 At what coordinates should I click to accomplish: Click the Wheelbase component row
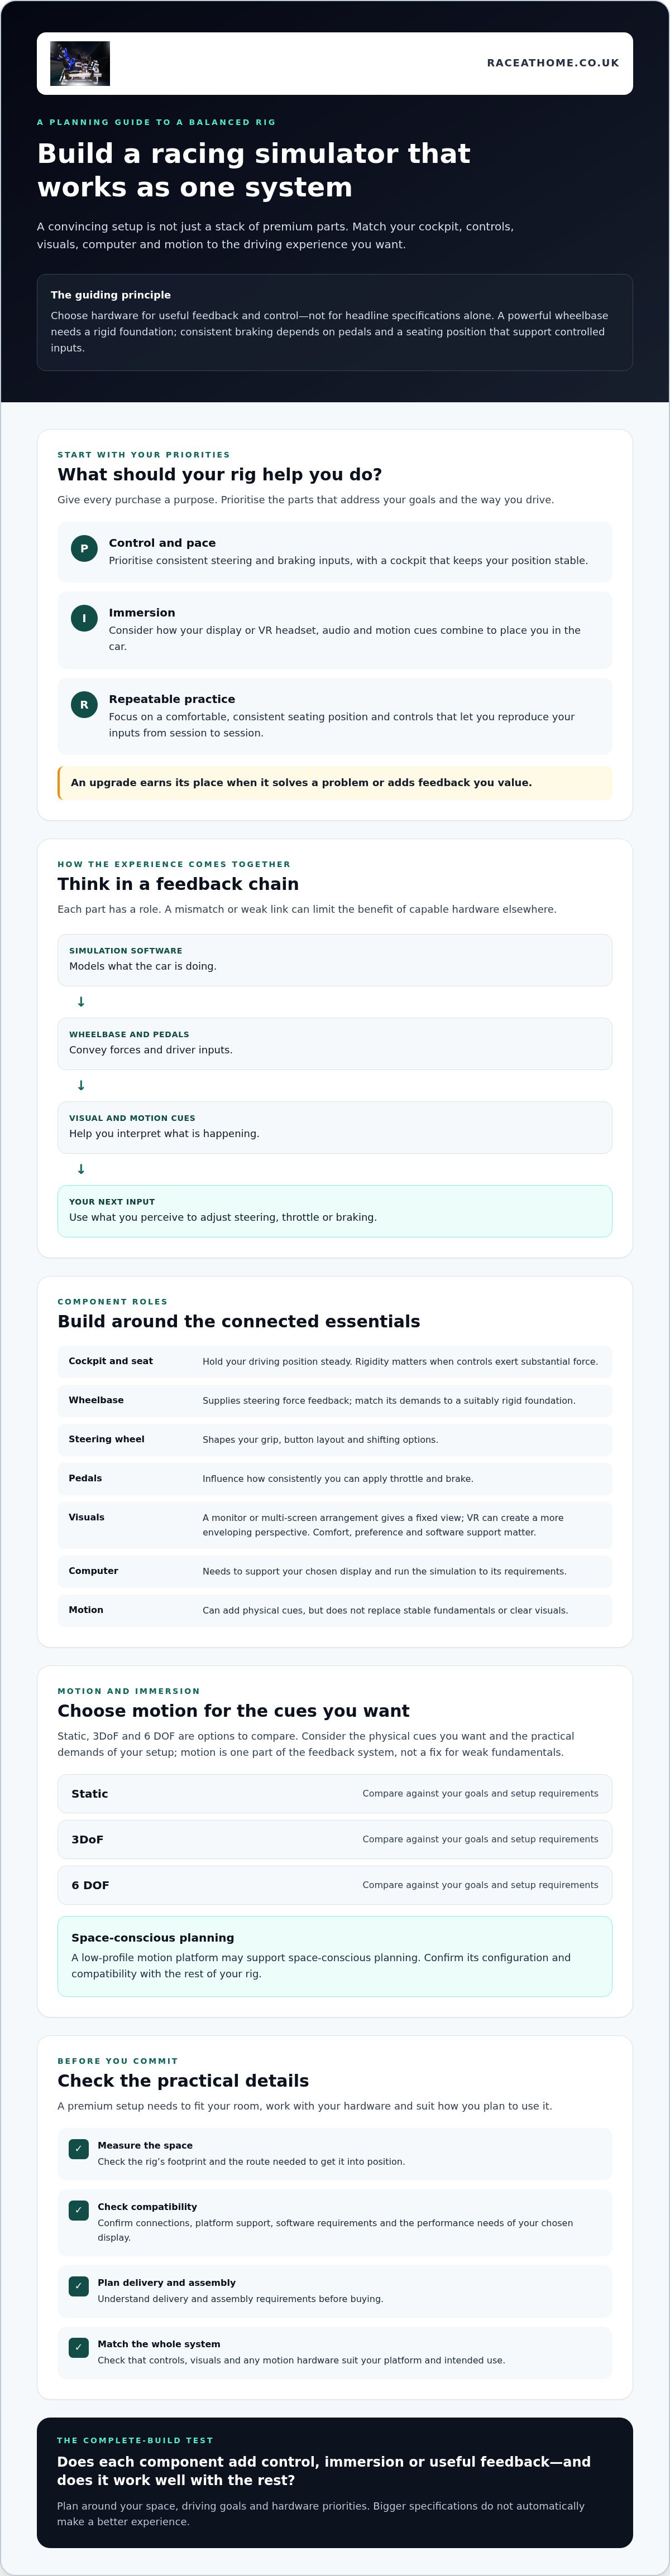pyautogui.click(x=335, y=1400)
